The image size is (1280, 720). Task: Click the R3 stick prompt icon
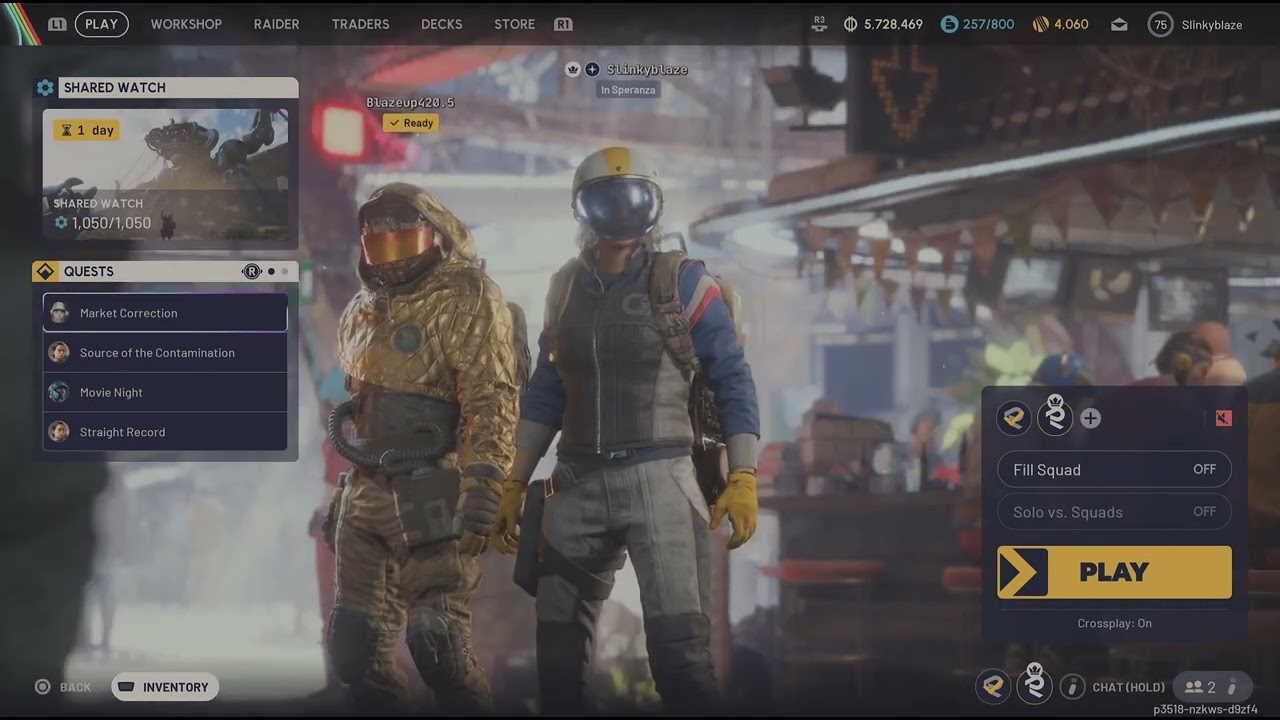pyautogui.click(x=820, y=22)
